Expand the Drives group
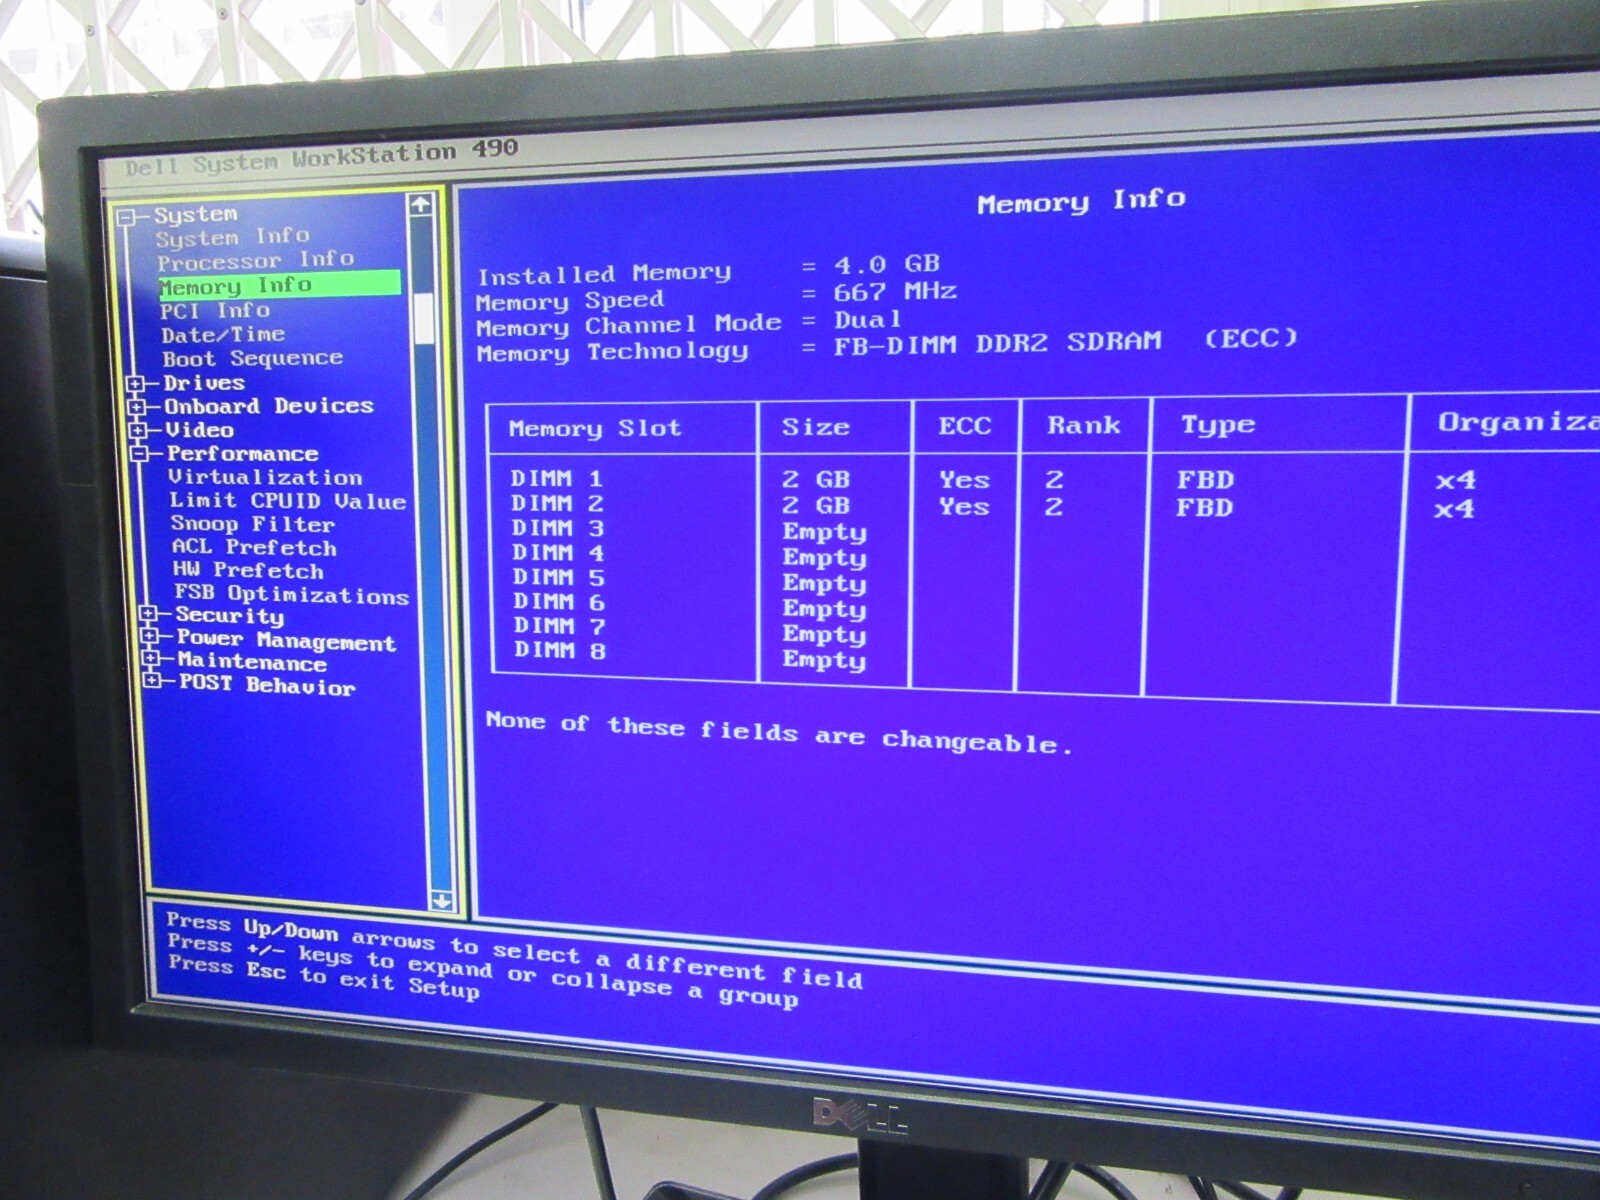This screenshot has width=1600, height=1200. 137,384
